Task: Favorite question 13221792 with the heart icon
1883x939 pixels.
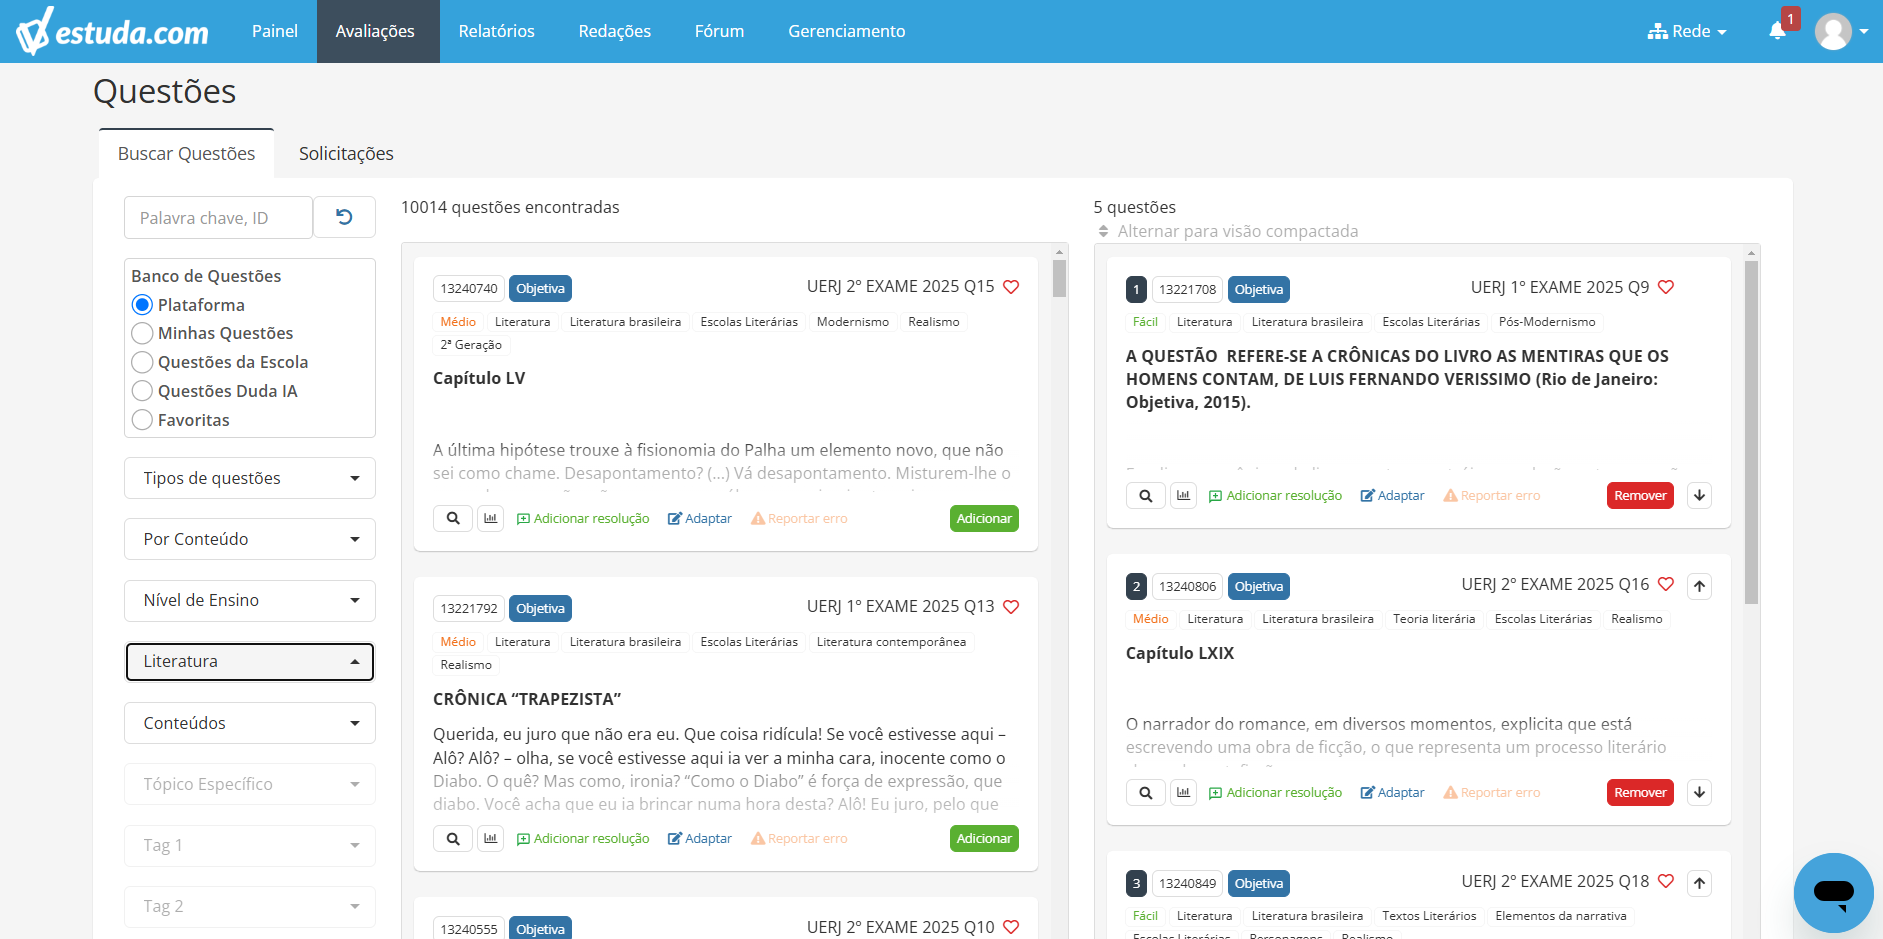Action: point(1011,607)
